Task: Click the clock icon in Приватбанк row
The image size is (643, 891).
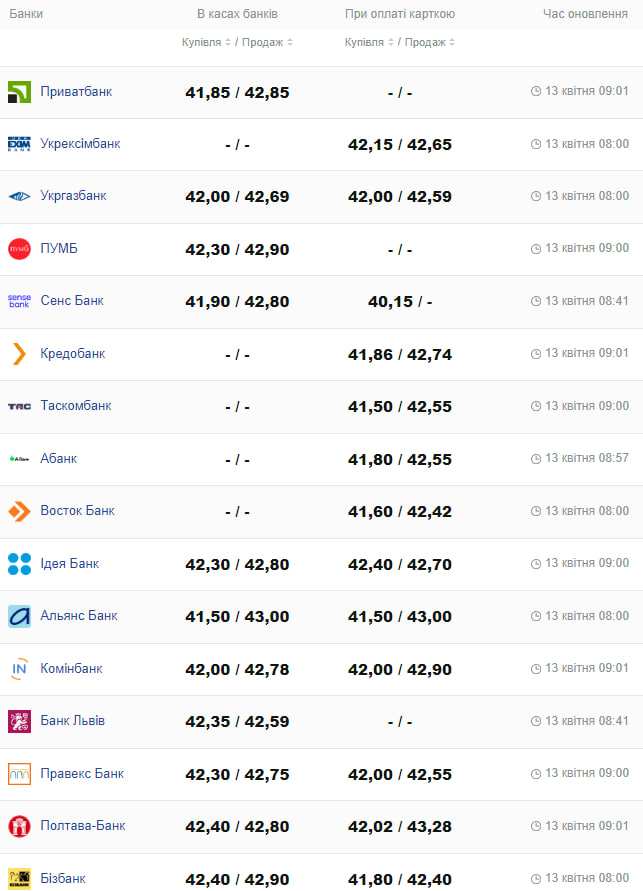Action: 536,91
